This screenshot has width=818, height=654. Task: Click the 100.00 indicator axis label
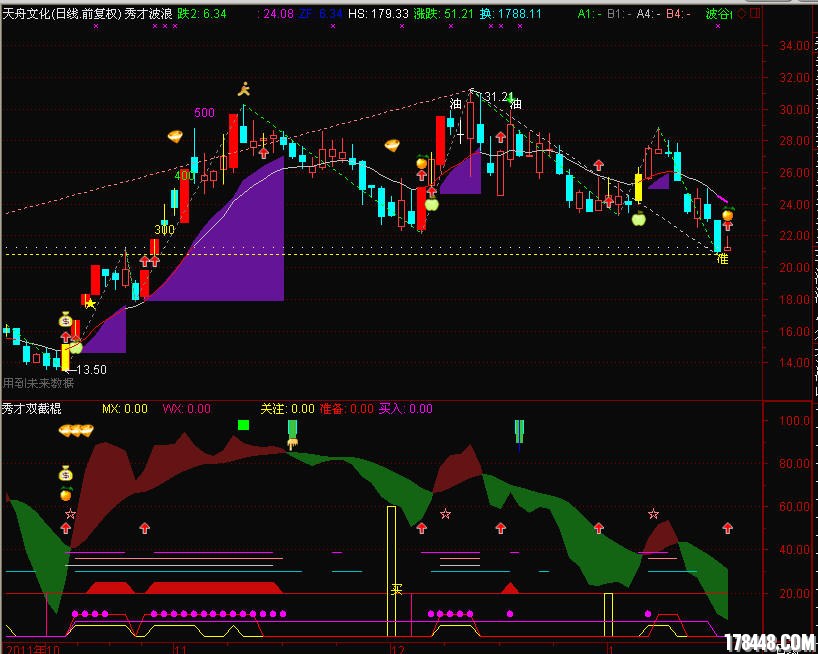pyautogui.click(x=795, y=420)
